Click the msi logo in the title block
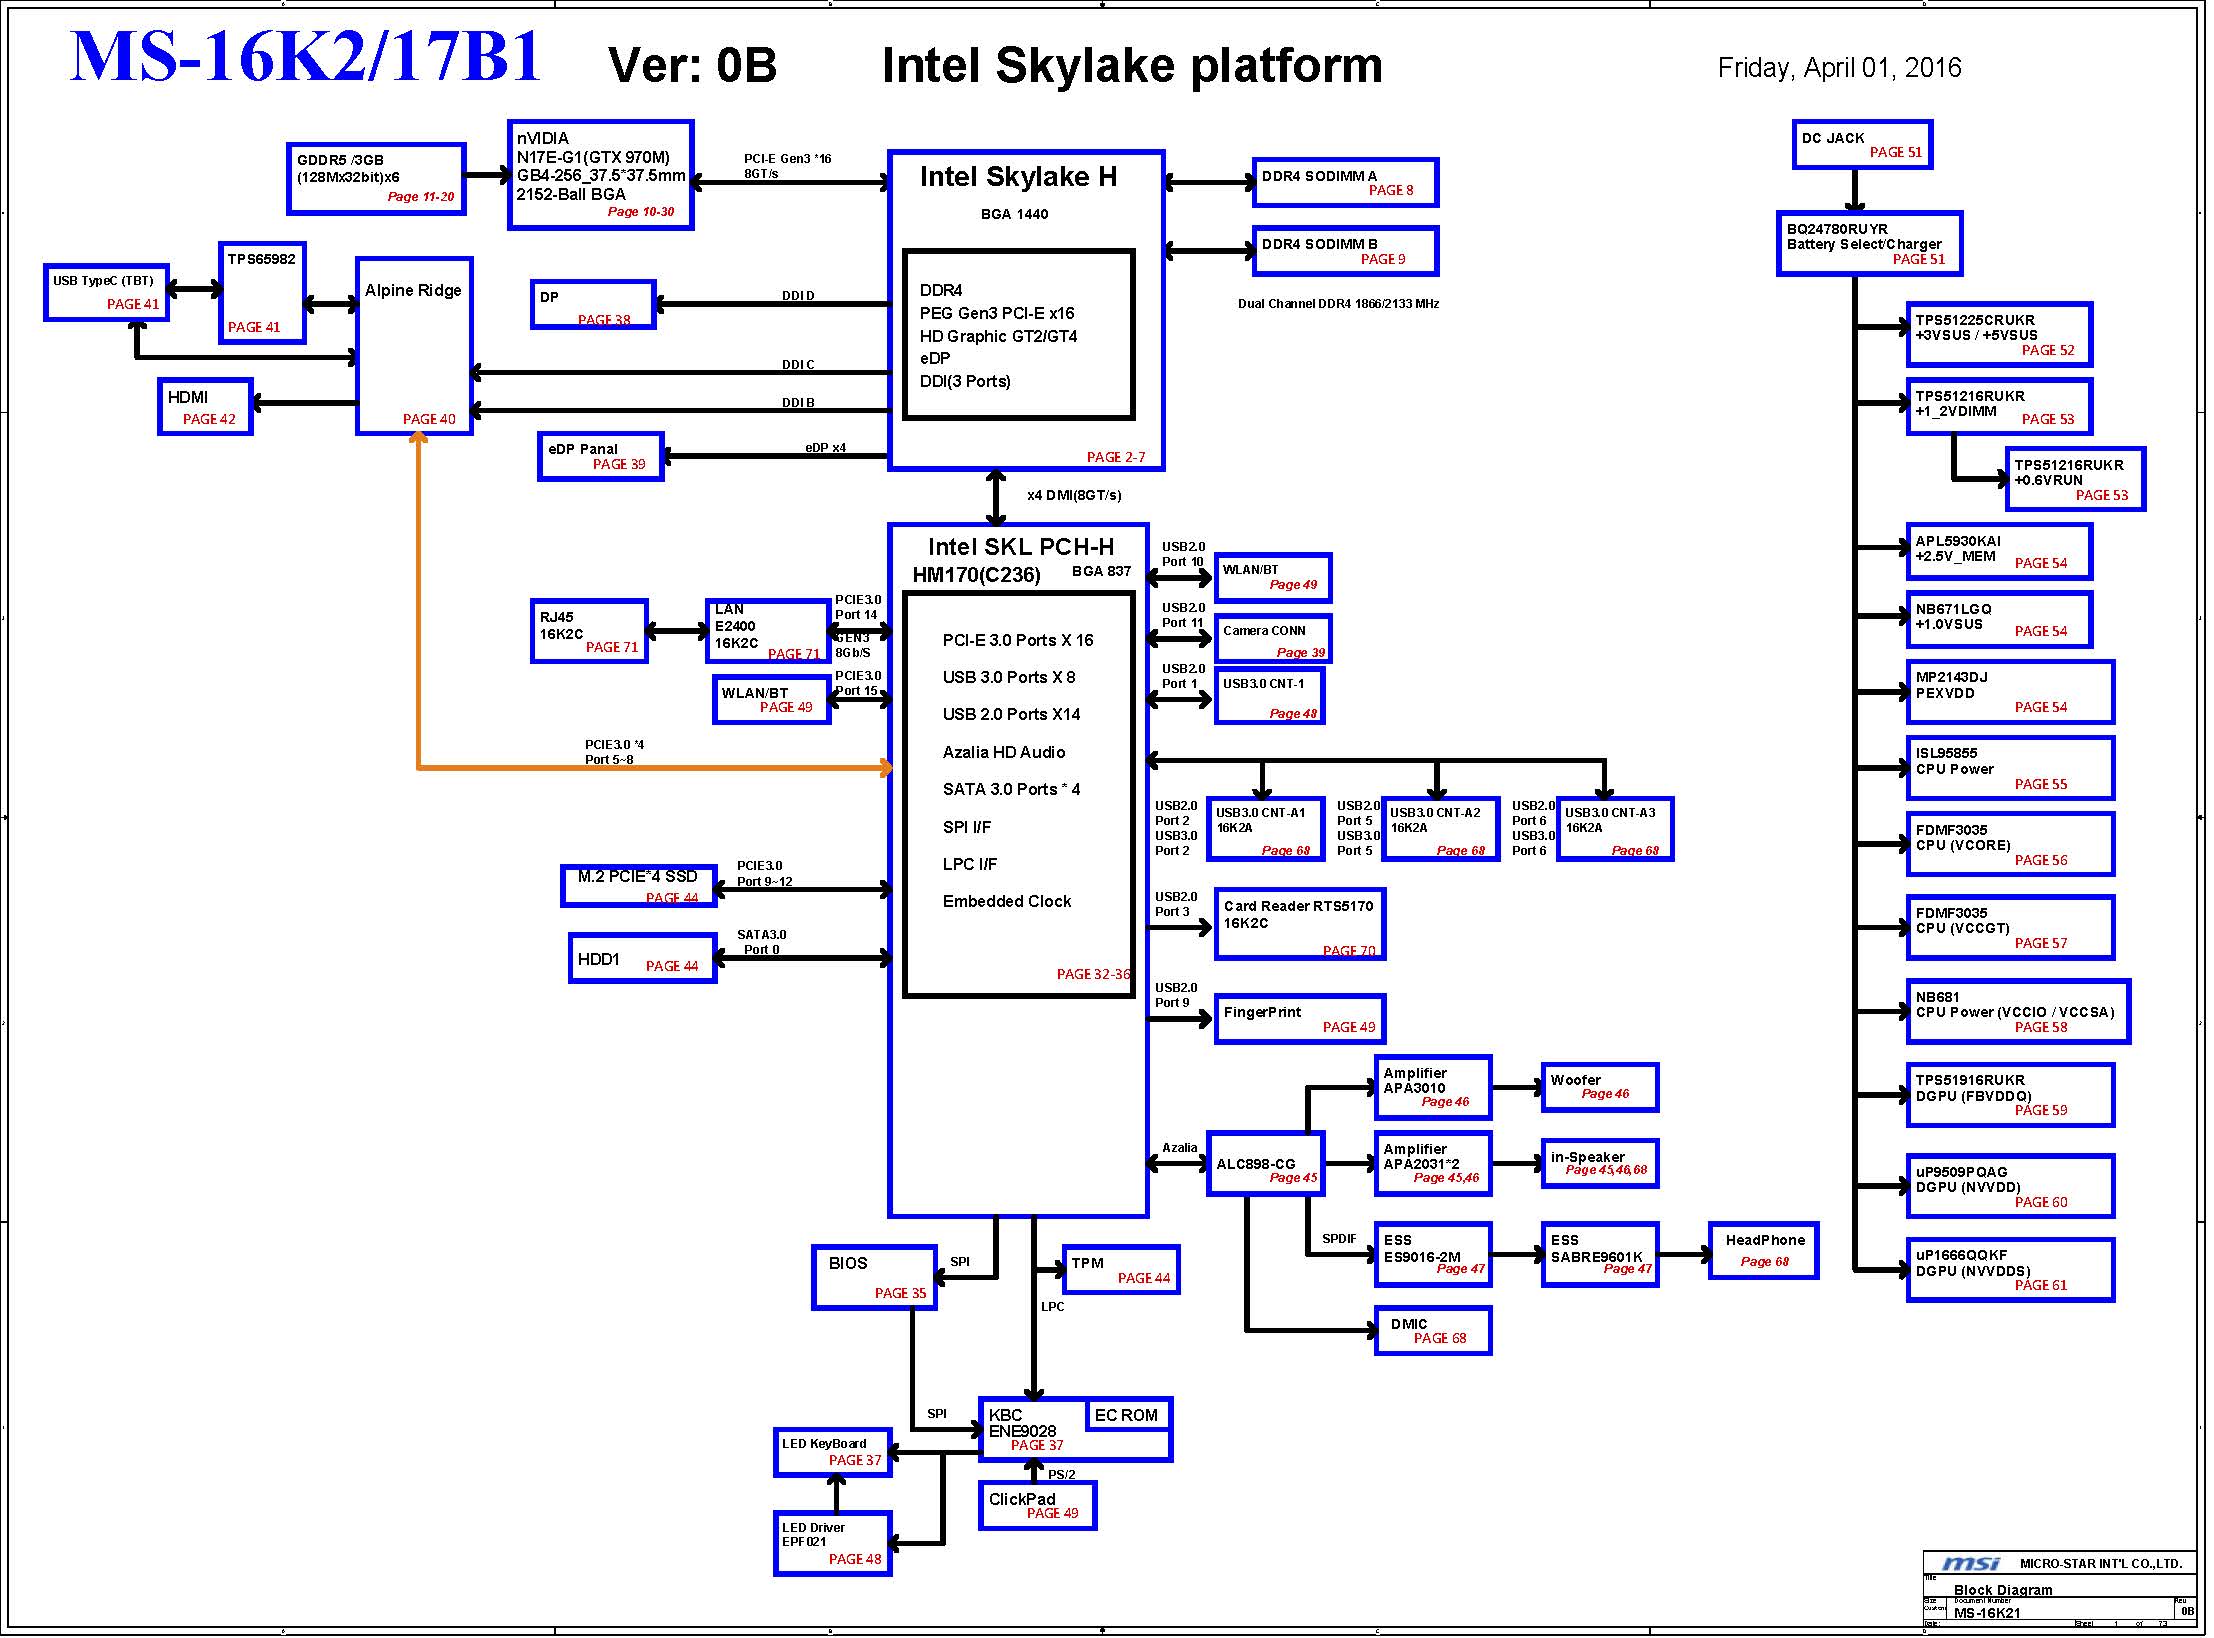The image size is (2214, 1638). pyautogui.click(x=1970, y=1563)
